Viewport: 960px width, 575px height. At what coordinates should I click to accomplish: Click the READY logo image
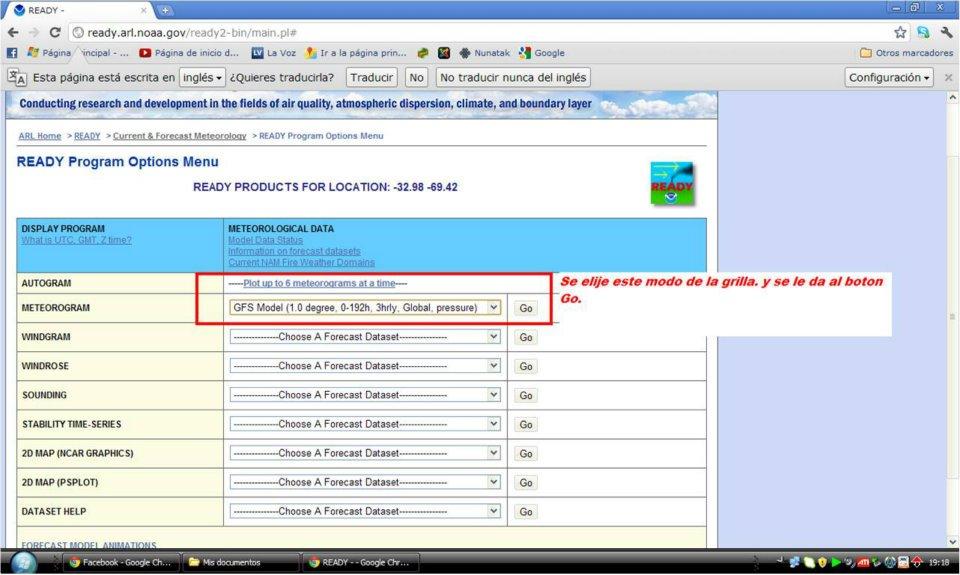click(671, 184)
